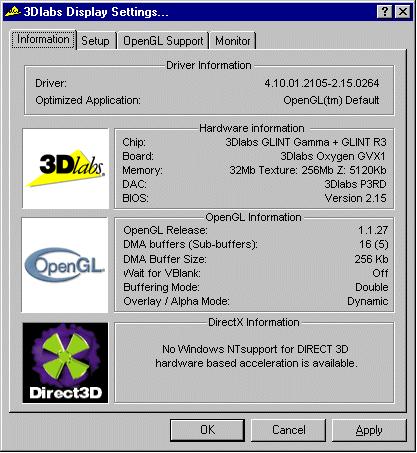This screenshot has height=453, width=417.
Task: Close the 3Dlabs Display Settings dialog
Action: (403, 12)
